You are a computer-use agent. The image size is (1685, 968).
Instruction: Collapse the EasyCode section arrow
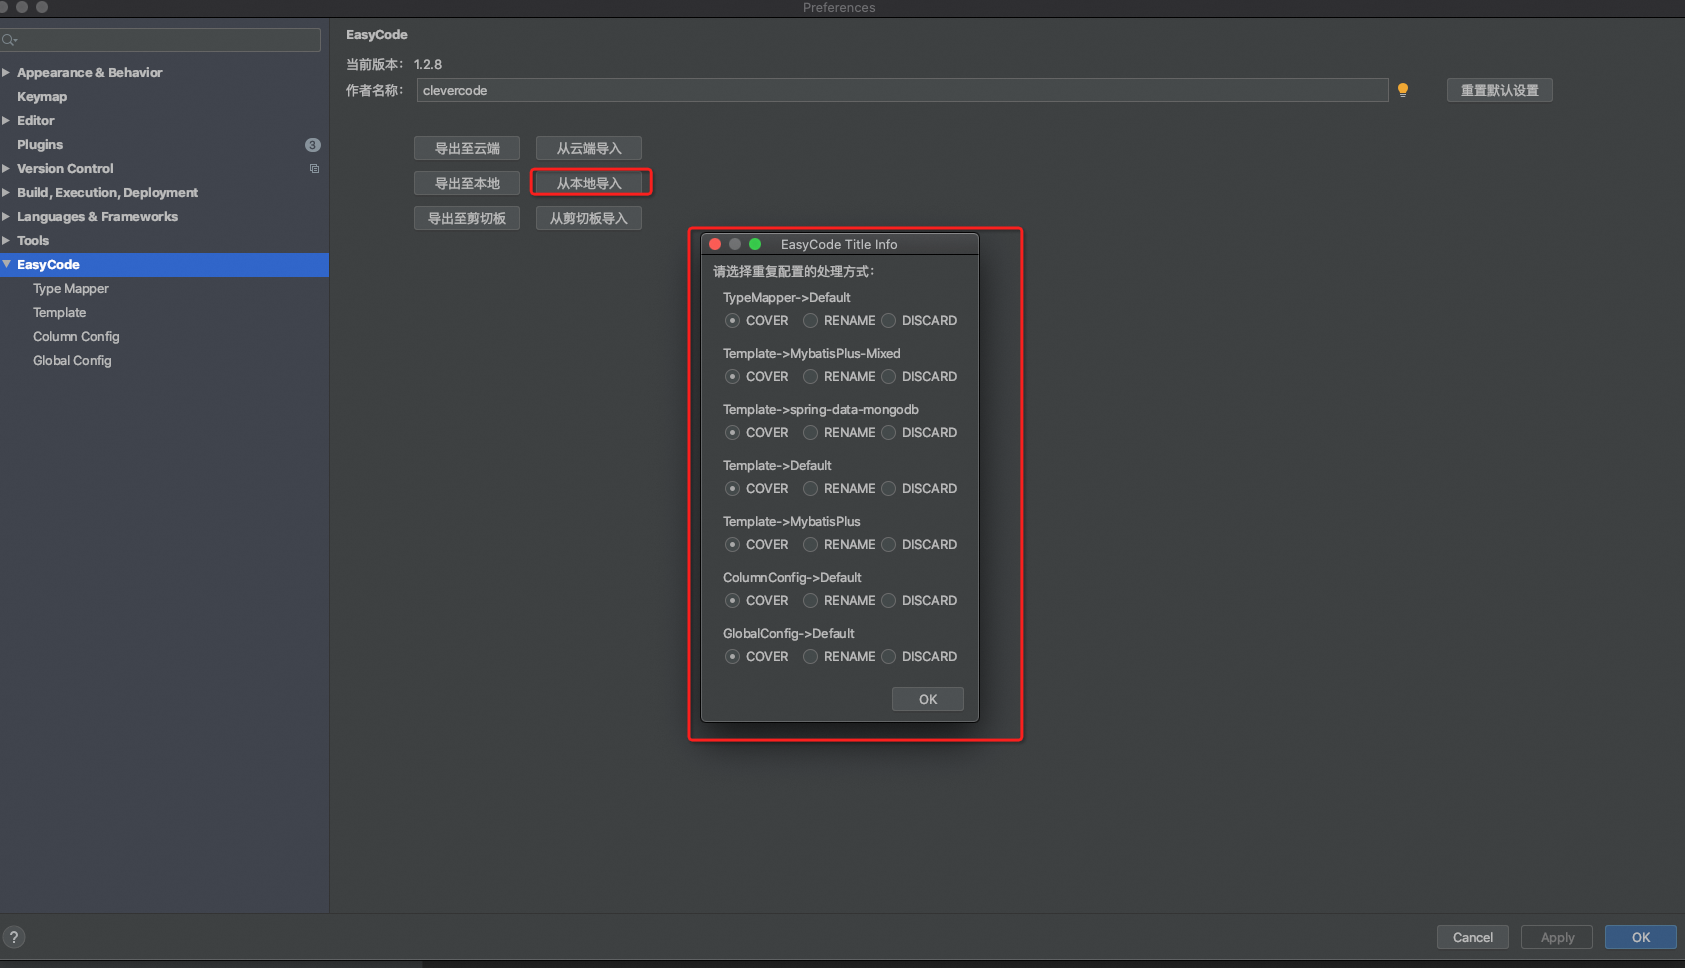click(x=6, y=265)
